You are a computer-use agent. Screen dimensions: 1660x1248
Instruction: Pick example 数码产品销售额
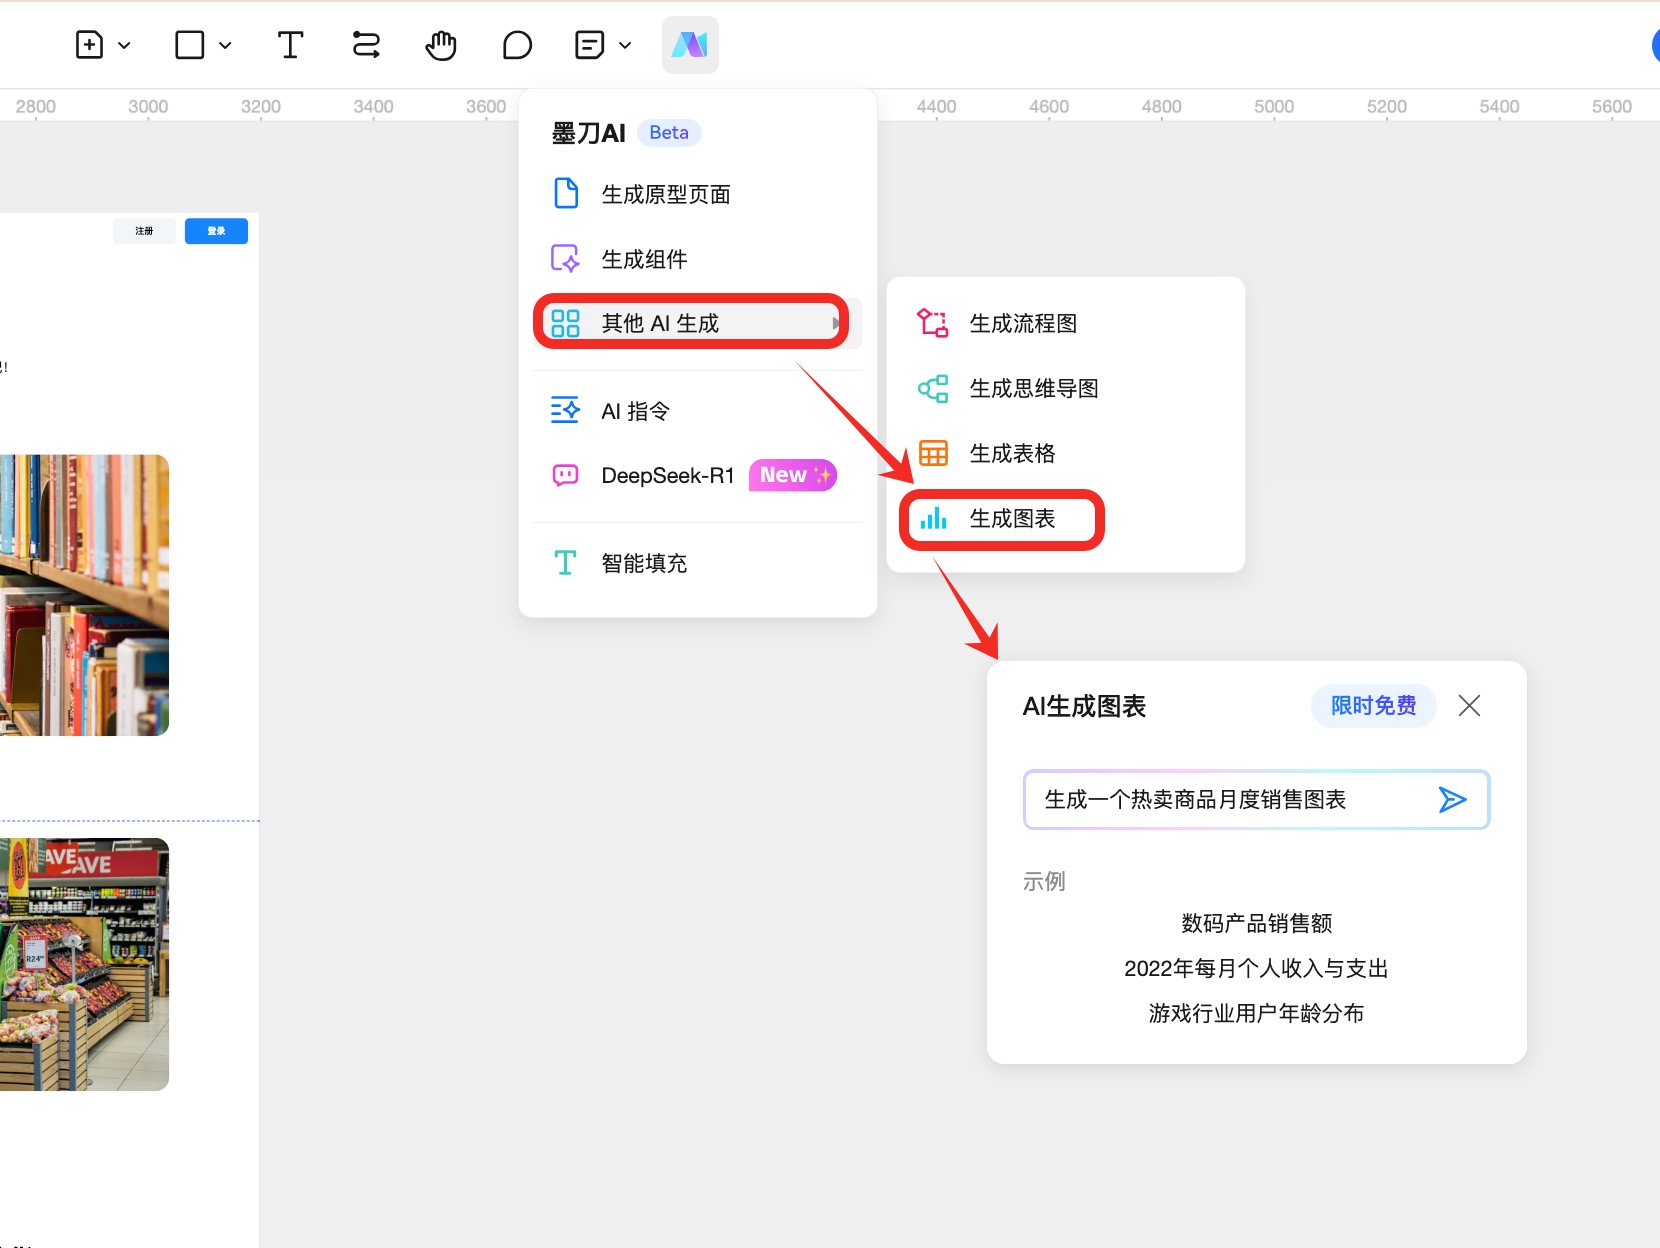(x=1256, y=923)
